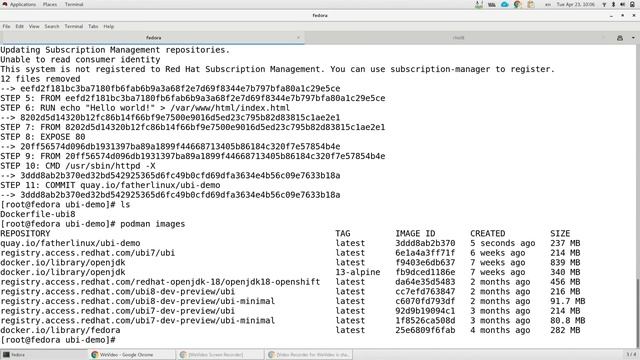This screenshot has height=360, width=640.
Task: Click the VM tray icon in the top panel
Action: 492,4
